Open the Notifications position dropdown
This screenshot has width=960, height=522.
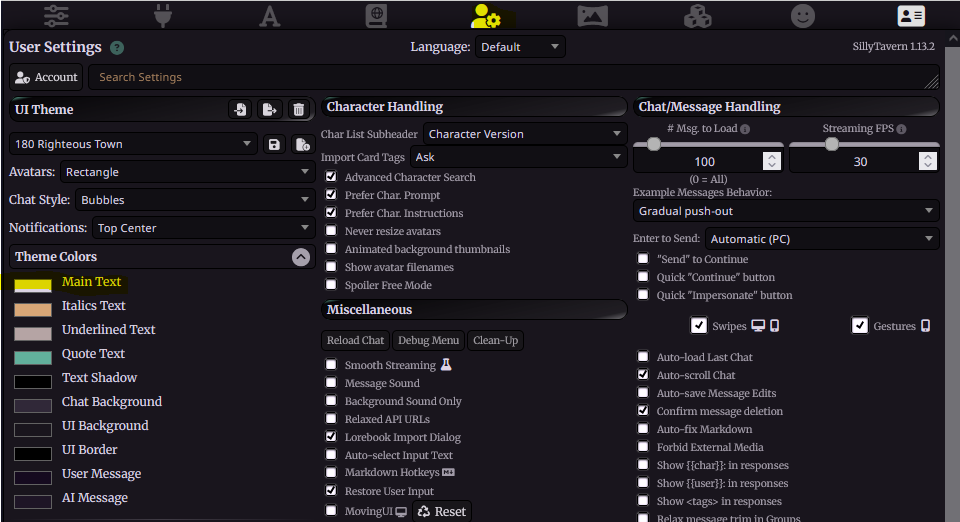203,228
